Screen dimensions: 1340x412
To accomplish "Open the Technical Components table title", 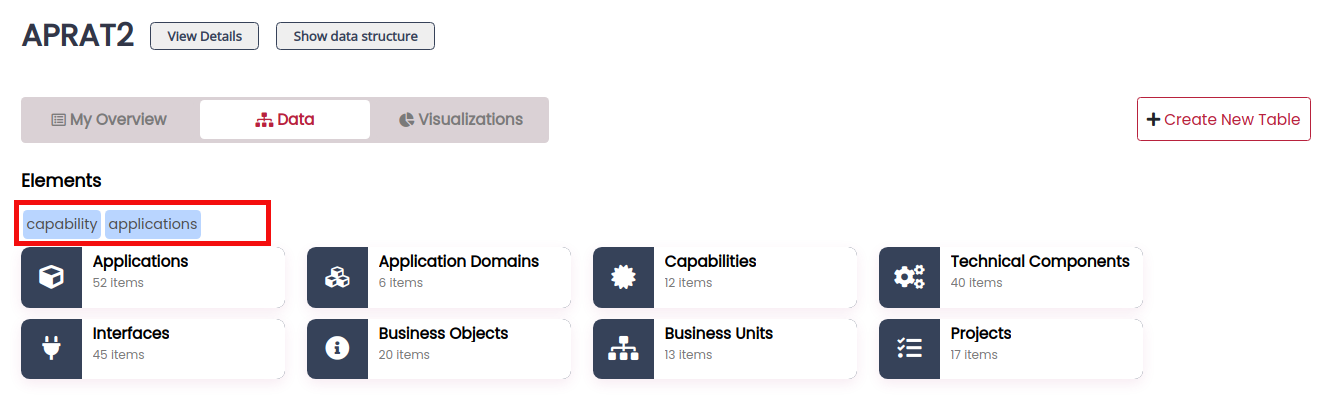I will click(x=1040, y=261).
